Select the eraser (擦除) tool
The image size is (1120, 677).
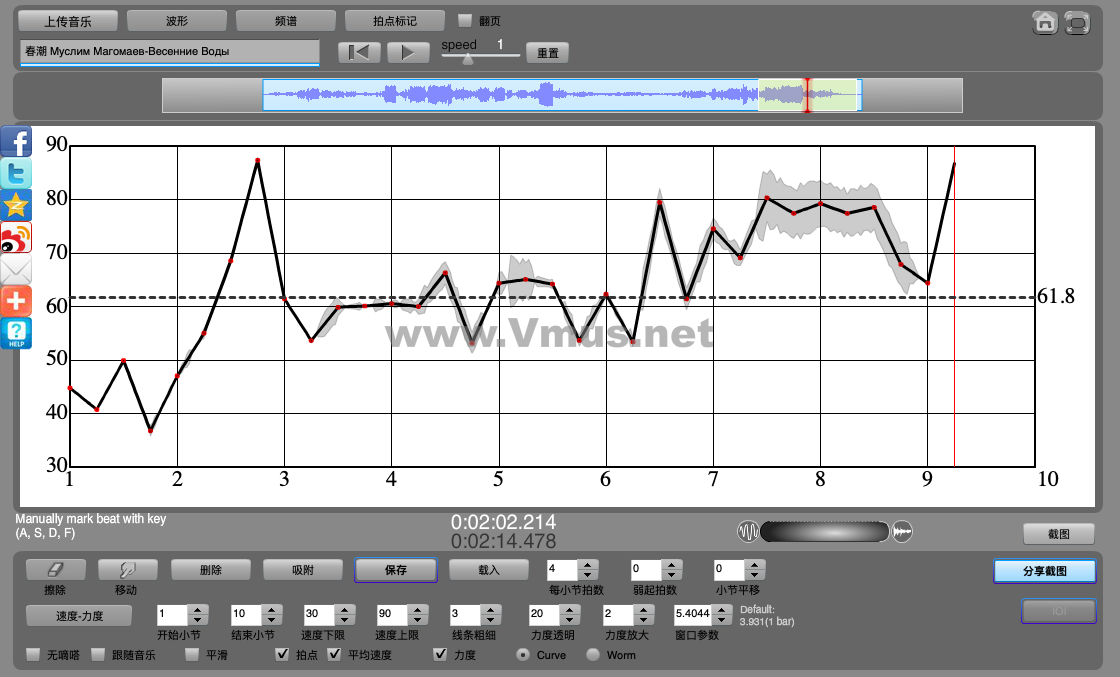(55, 570)
